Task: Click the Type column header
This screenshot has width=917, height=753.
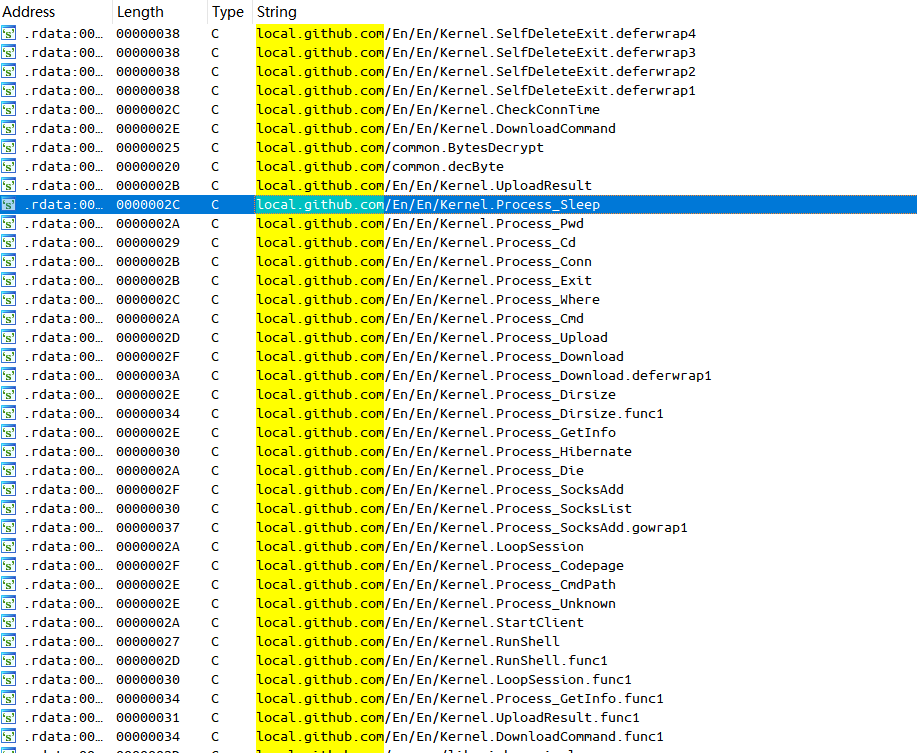Action: click(228, 12)
